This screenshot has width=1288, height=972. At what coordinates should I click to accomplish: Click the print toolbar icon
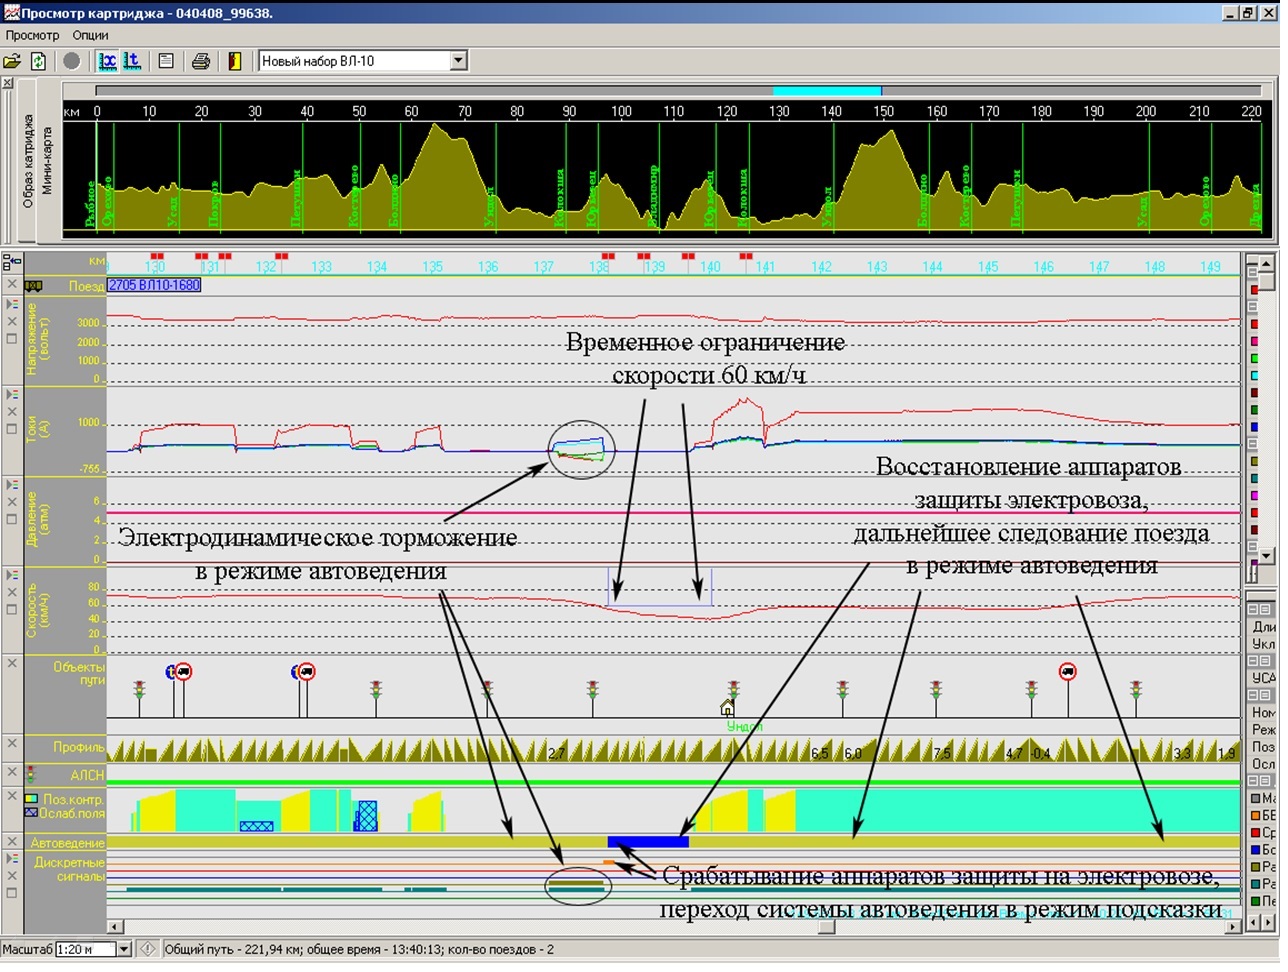[x=201, y=61]
